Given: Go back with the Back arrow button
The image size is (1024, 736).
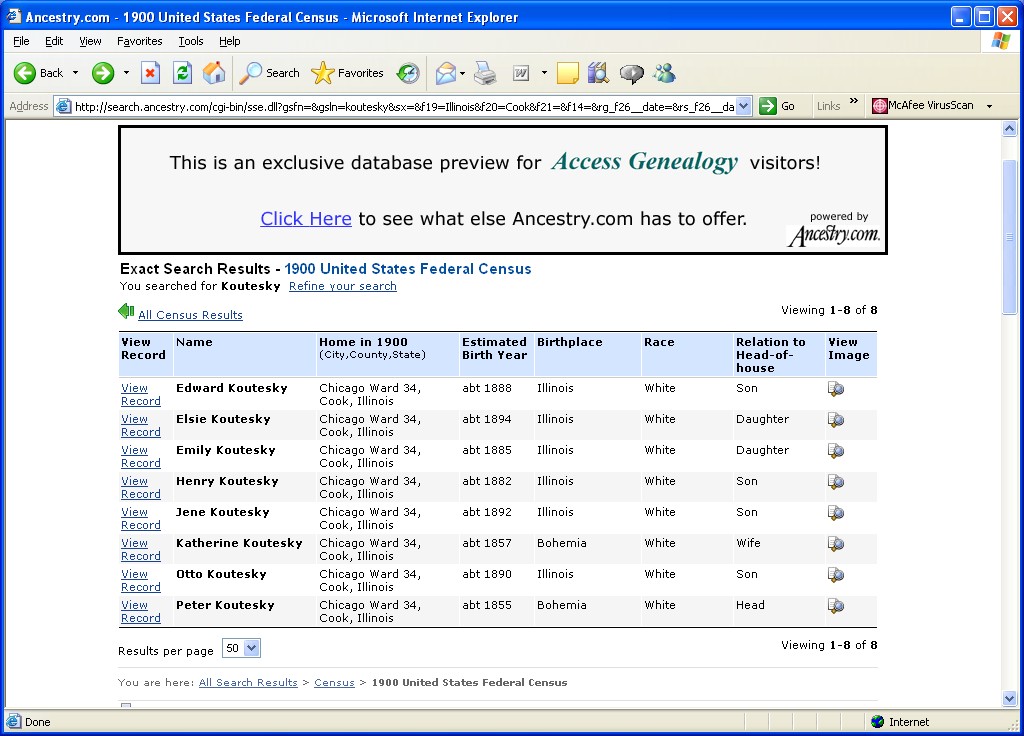Looking at the screenshot, I should [x=39, y=72].
